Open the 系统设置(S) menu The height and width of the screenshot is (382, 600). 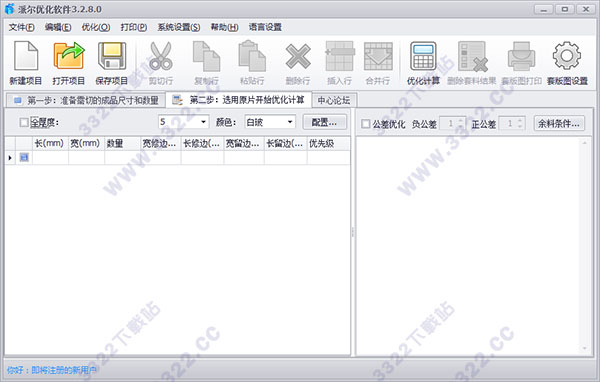[x=179, y=27]
